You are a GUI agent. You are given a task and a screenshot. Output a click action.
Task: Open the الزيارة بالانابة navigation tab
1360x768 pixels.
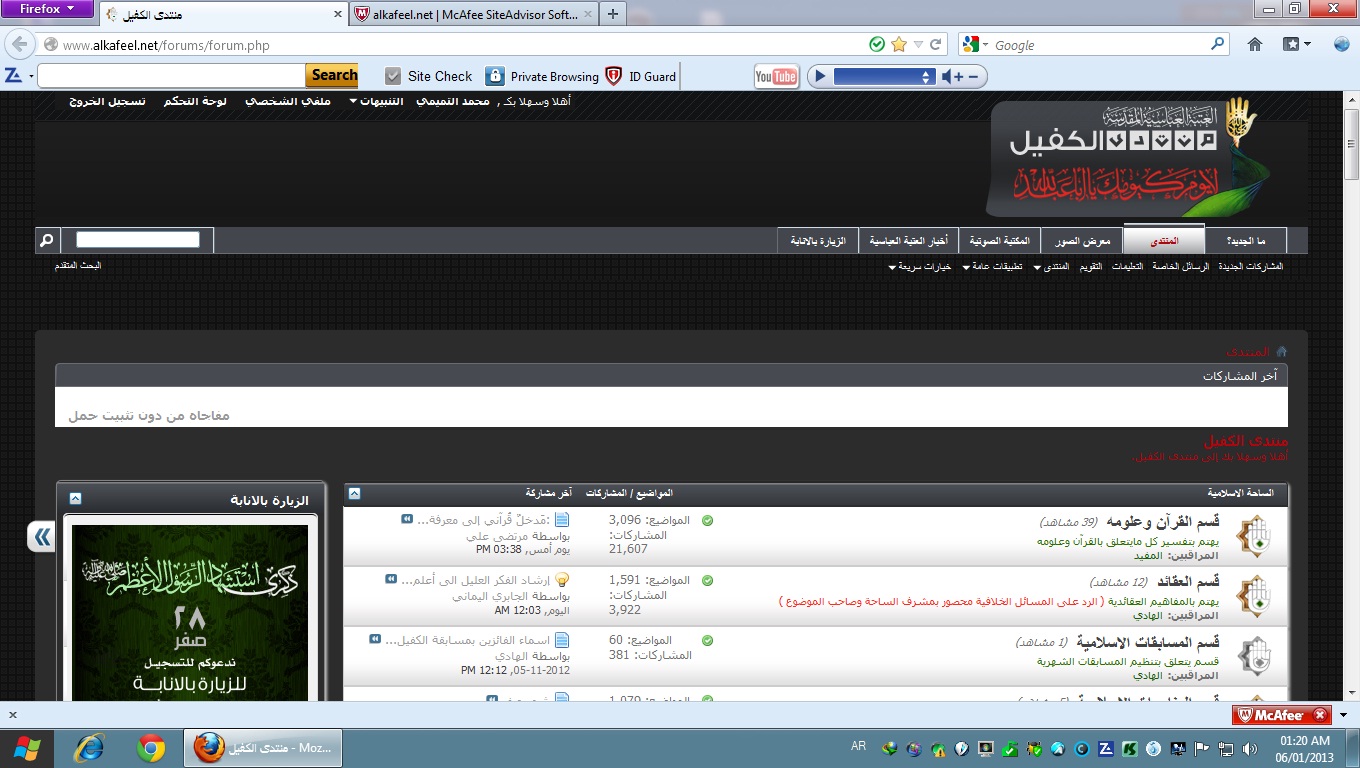coord(818,241)
